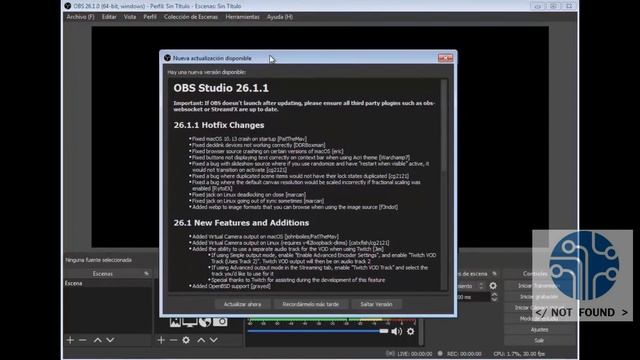Screen dimensions: 640x360
Task: Select the Escena row in the scenes list
Action: point(108,283)
